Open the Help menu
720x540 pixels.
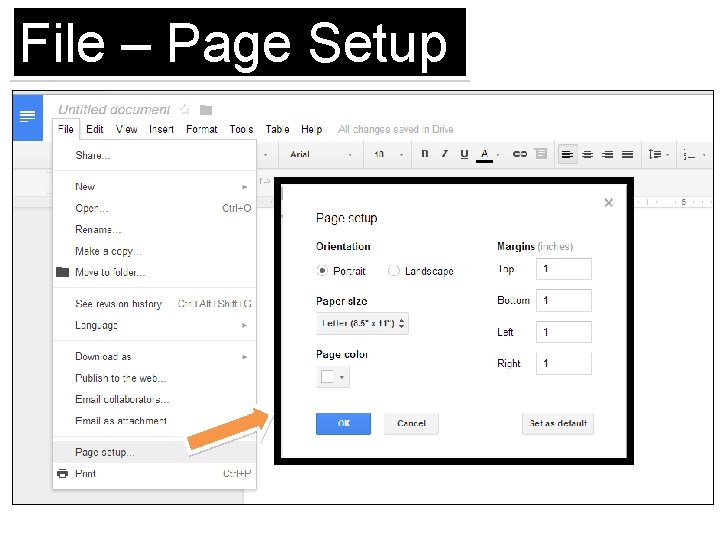(311, 129)
